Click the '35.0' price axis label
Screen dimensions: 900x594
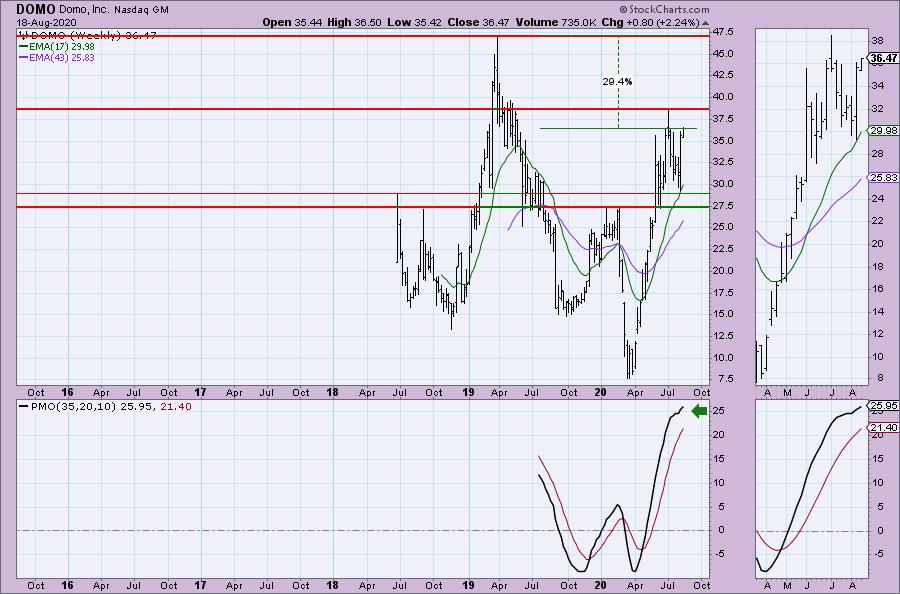point(723,140)
